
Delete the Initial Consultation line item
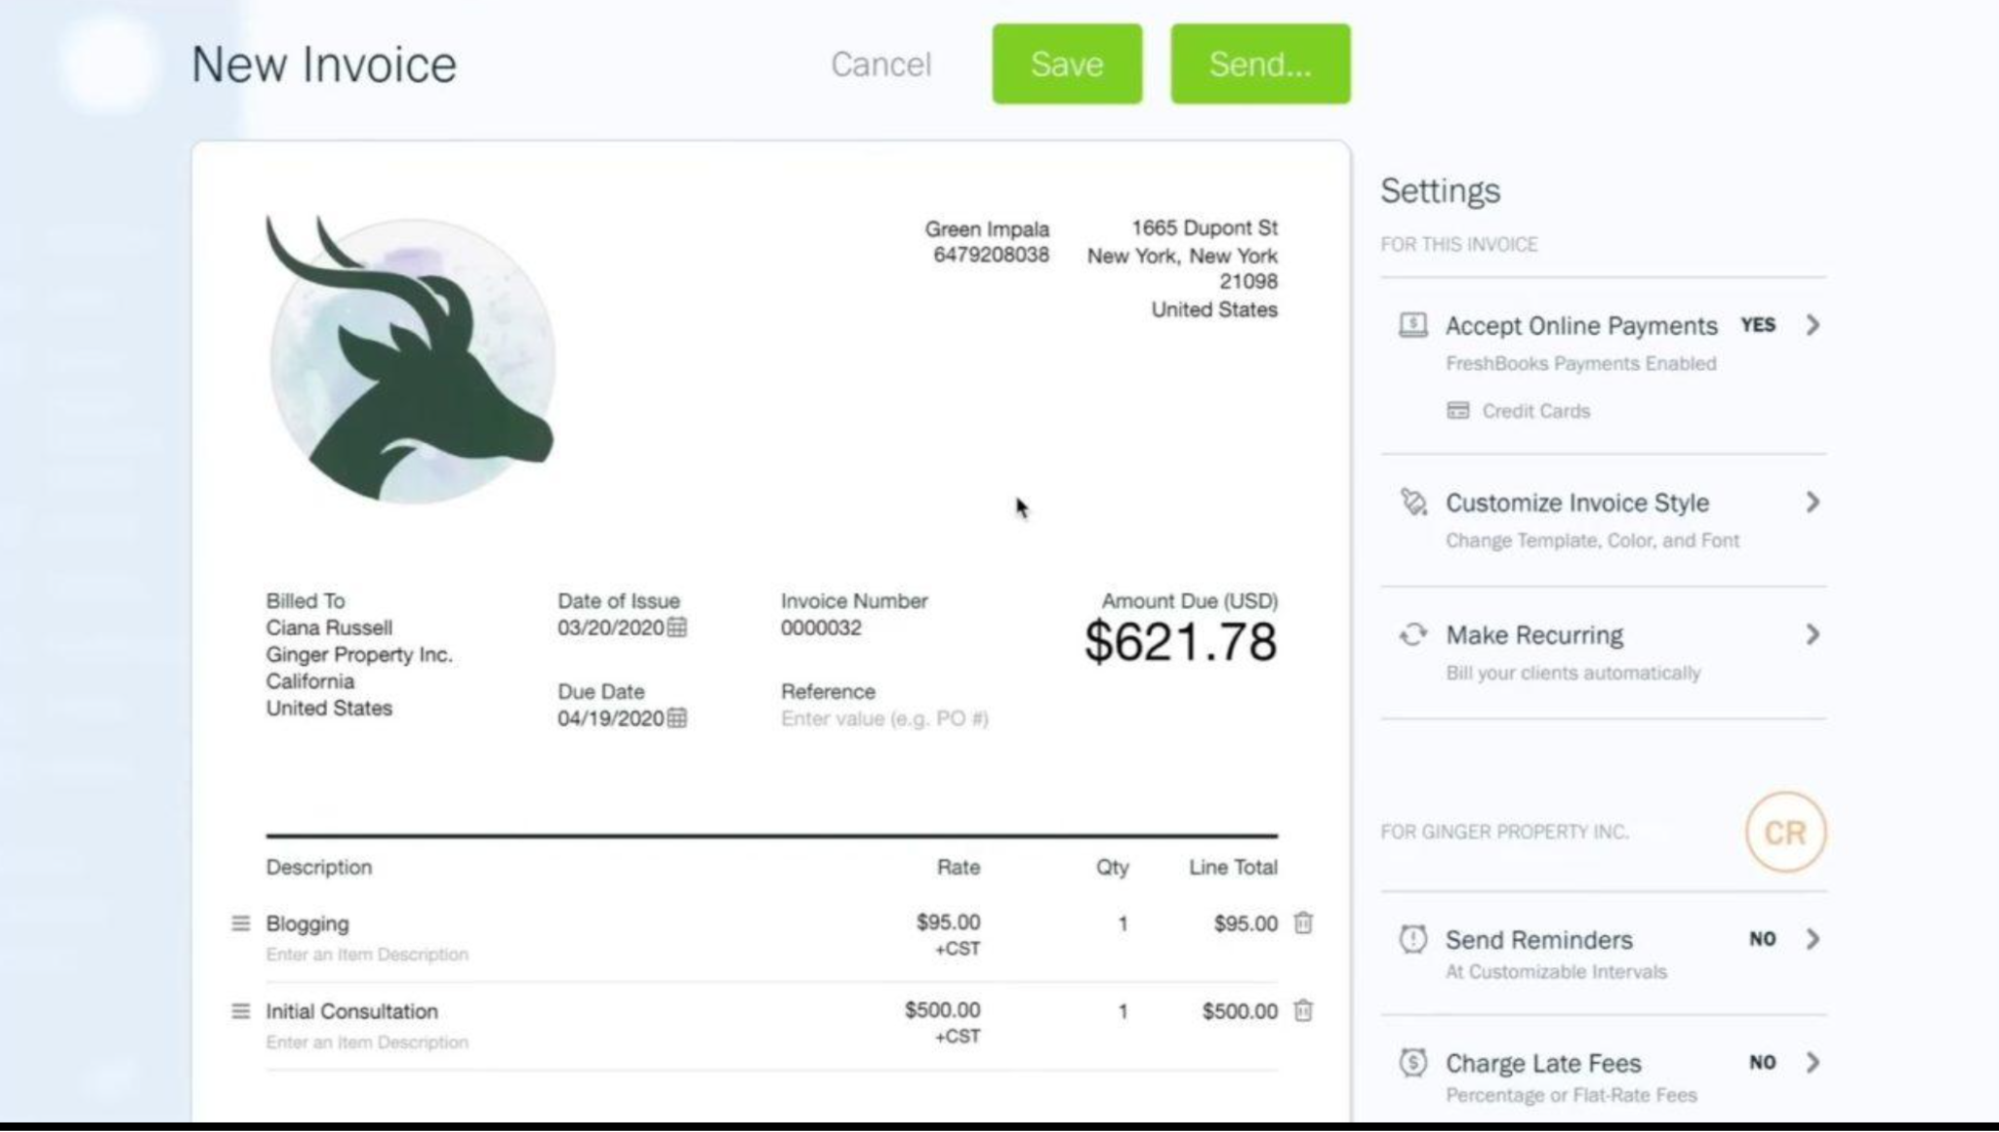(1303, 1011)
